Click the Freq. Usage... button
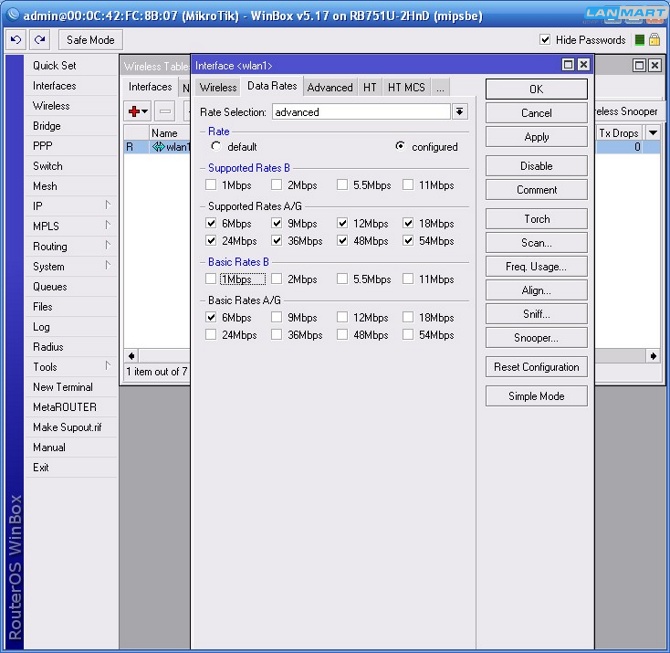 point(536,266)
